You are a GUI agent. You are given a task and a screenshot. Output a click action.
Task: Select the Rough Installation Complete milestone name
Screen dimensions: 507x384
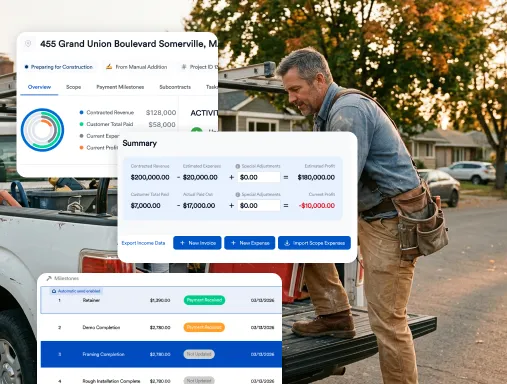pyautogui.click(x=111, y=381)
